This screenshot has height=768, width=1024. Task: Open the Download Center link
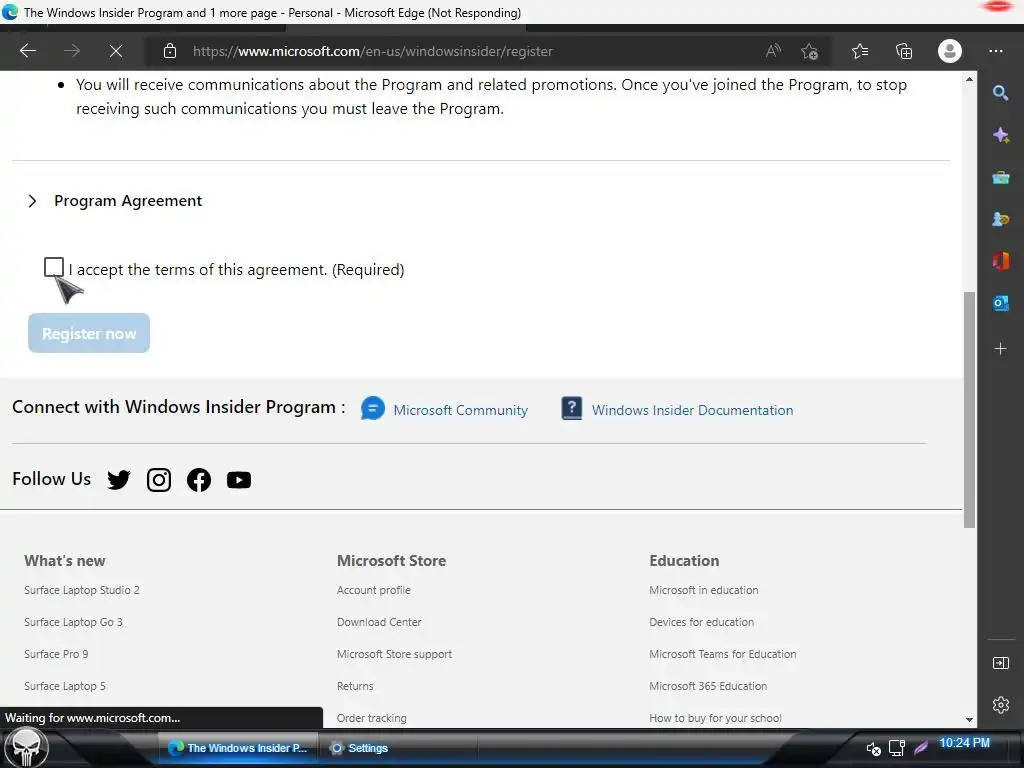[379, 622]
